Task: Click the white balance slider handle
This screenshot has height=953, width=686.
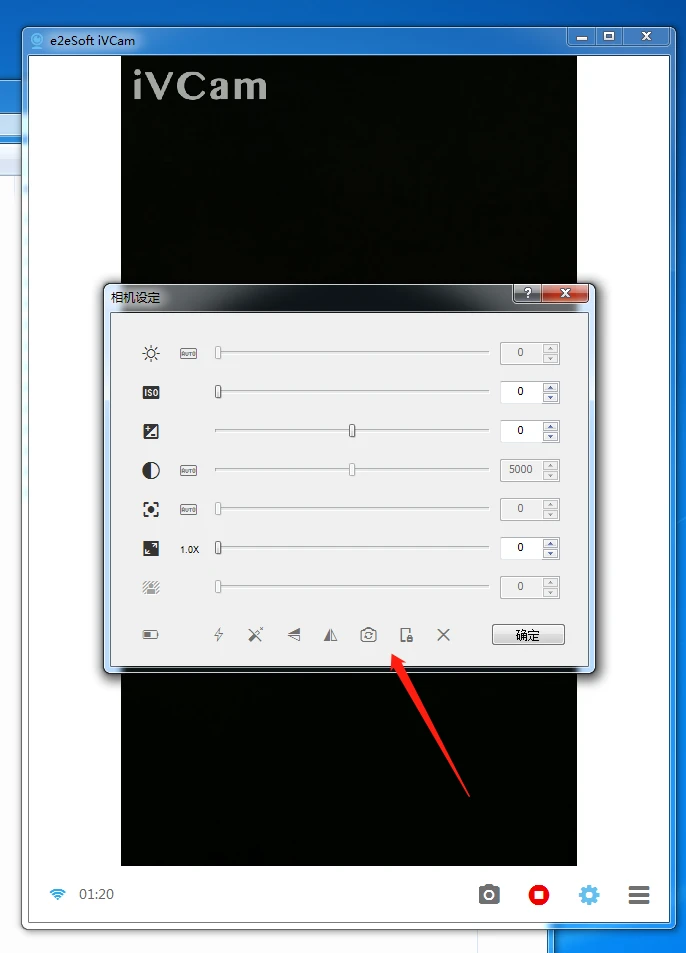Action: coord(352,470)
